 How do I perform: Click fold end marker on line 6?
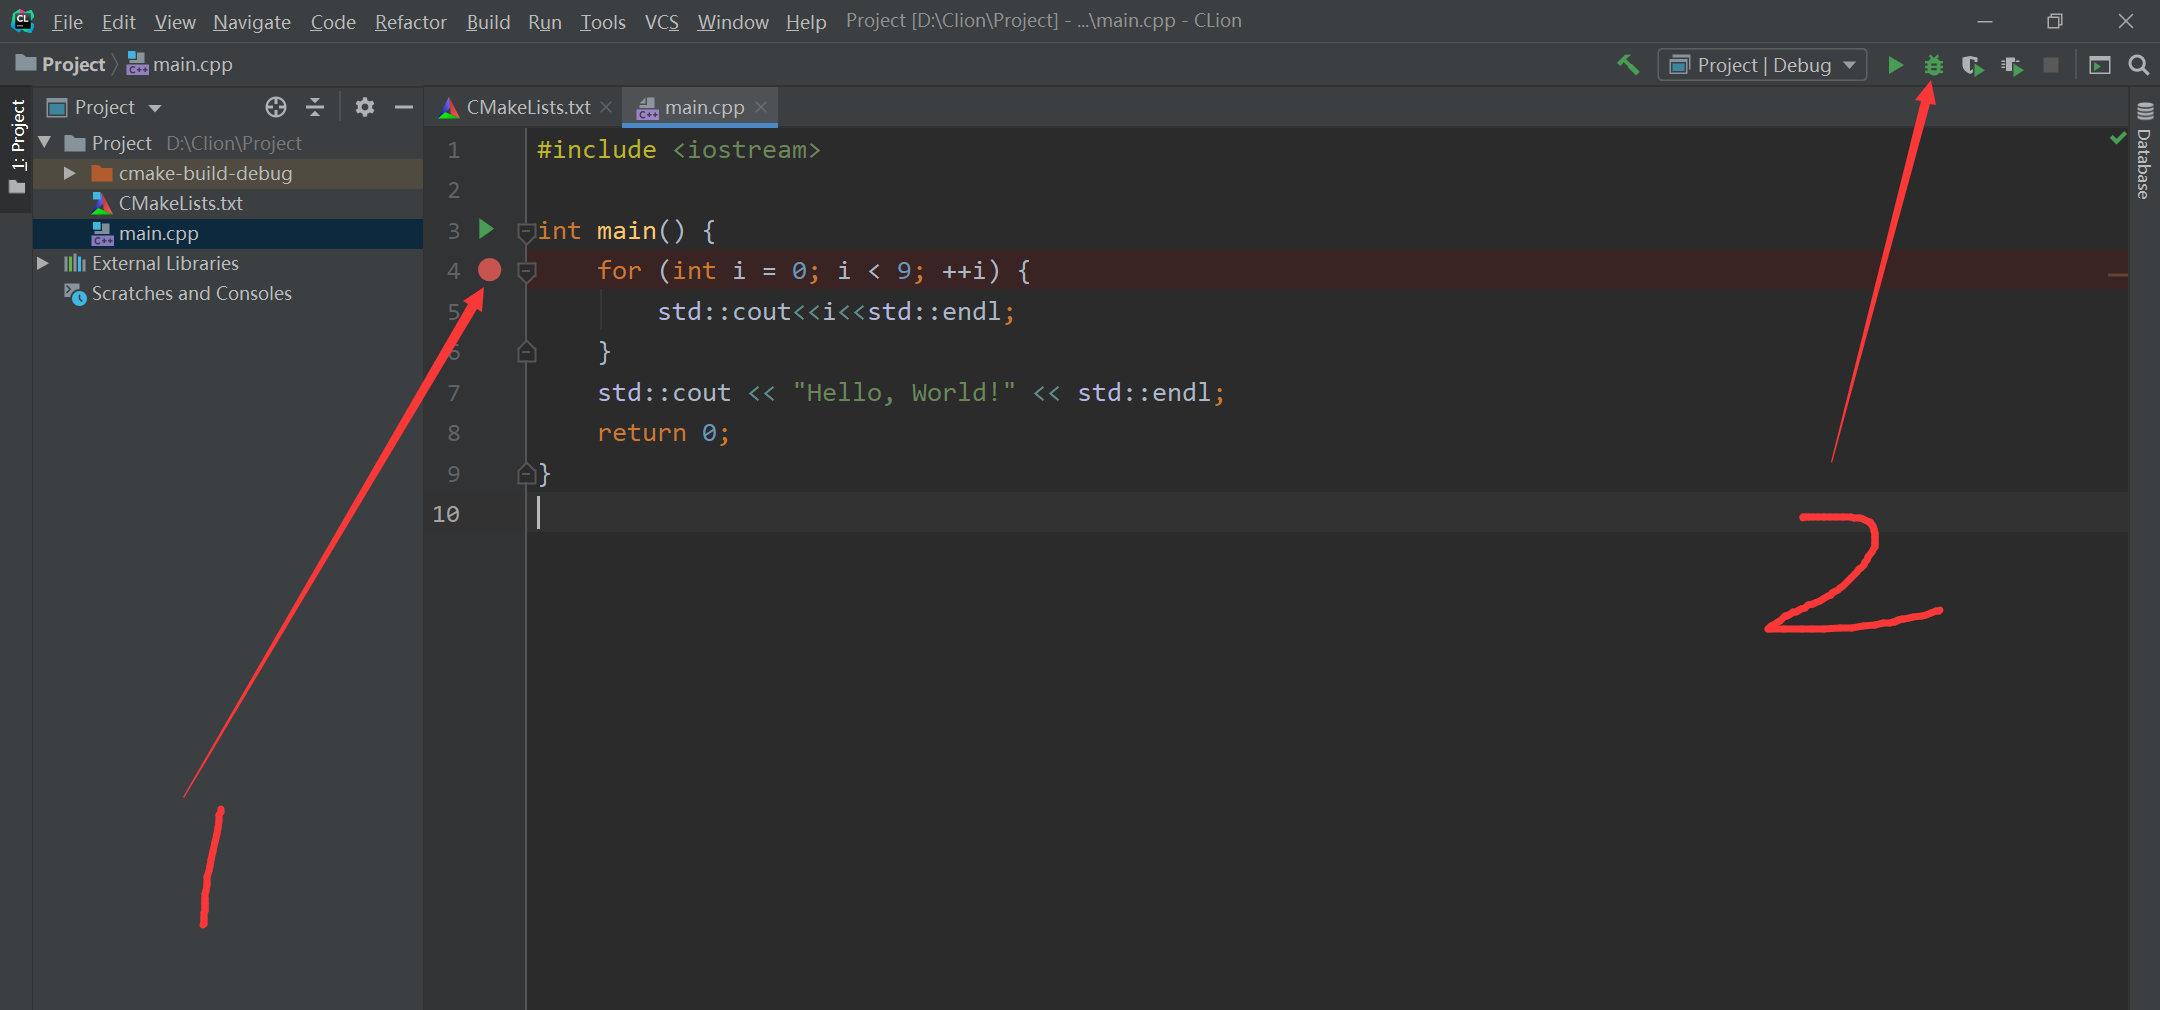[526, 352]
